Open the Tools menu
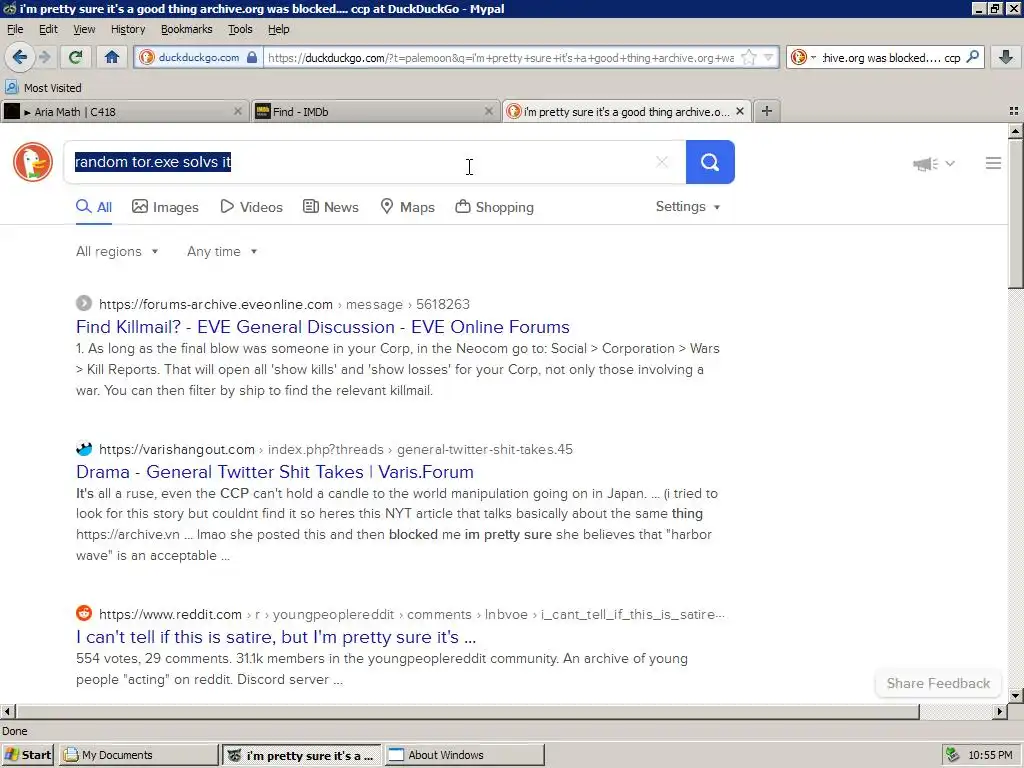Image resolution: width=1024 pixels, height=768 pixels. point(240,29)
